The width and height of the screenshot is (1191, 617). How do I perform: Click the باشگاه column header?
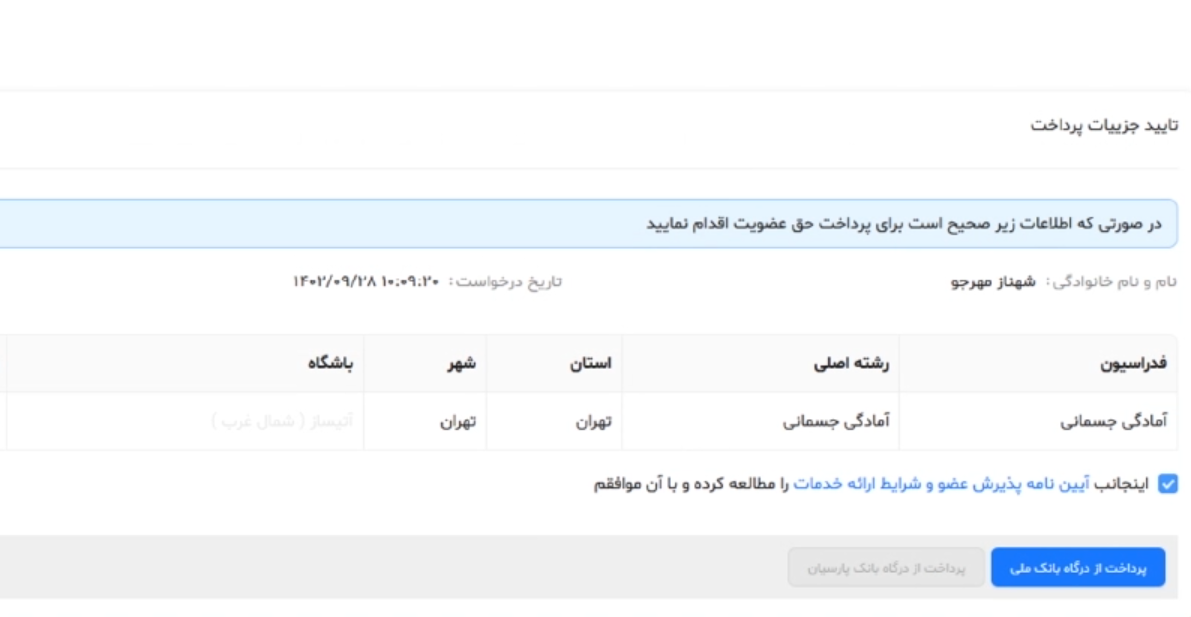[331, 363]
